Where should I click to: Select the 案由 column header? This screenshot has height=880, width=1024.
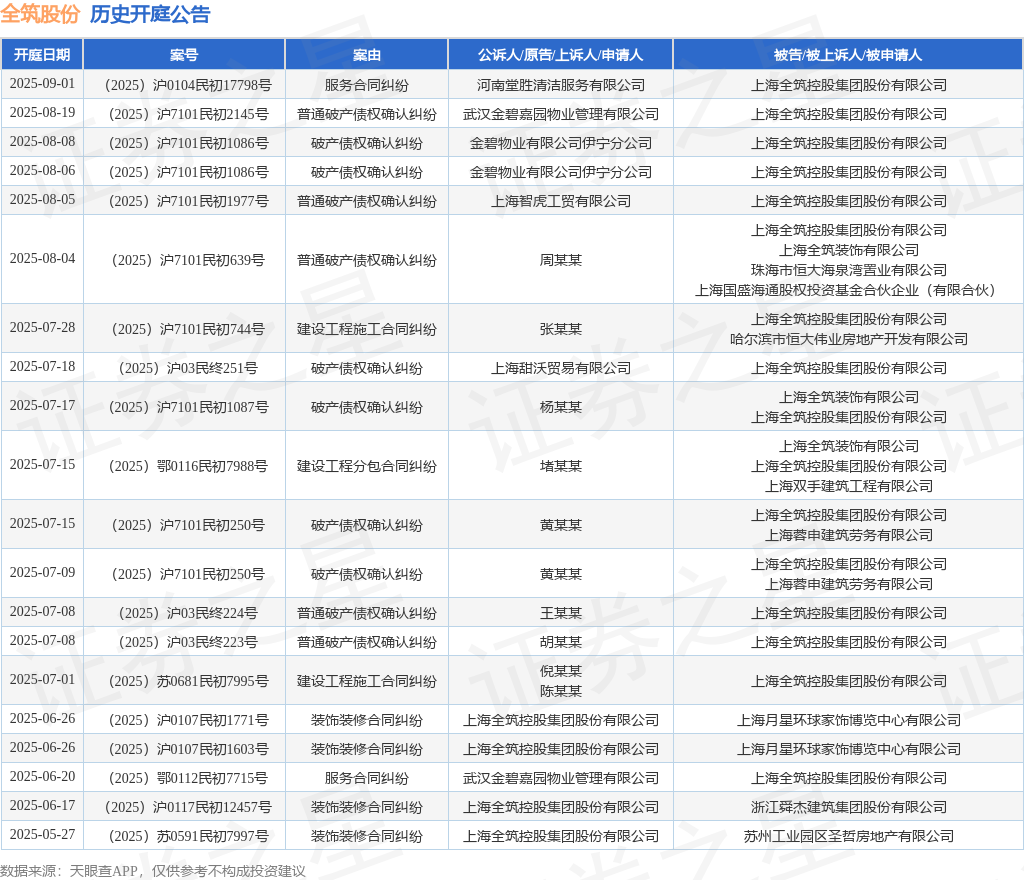(x=366, y=55)
